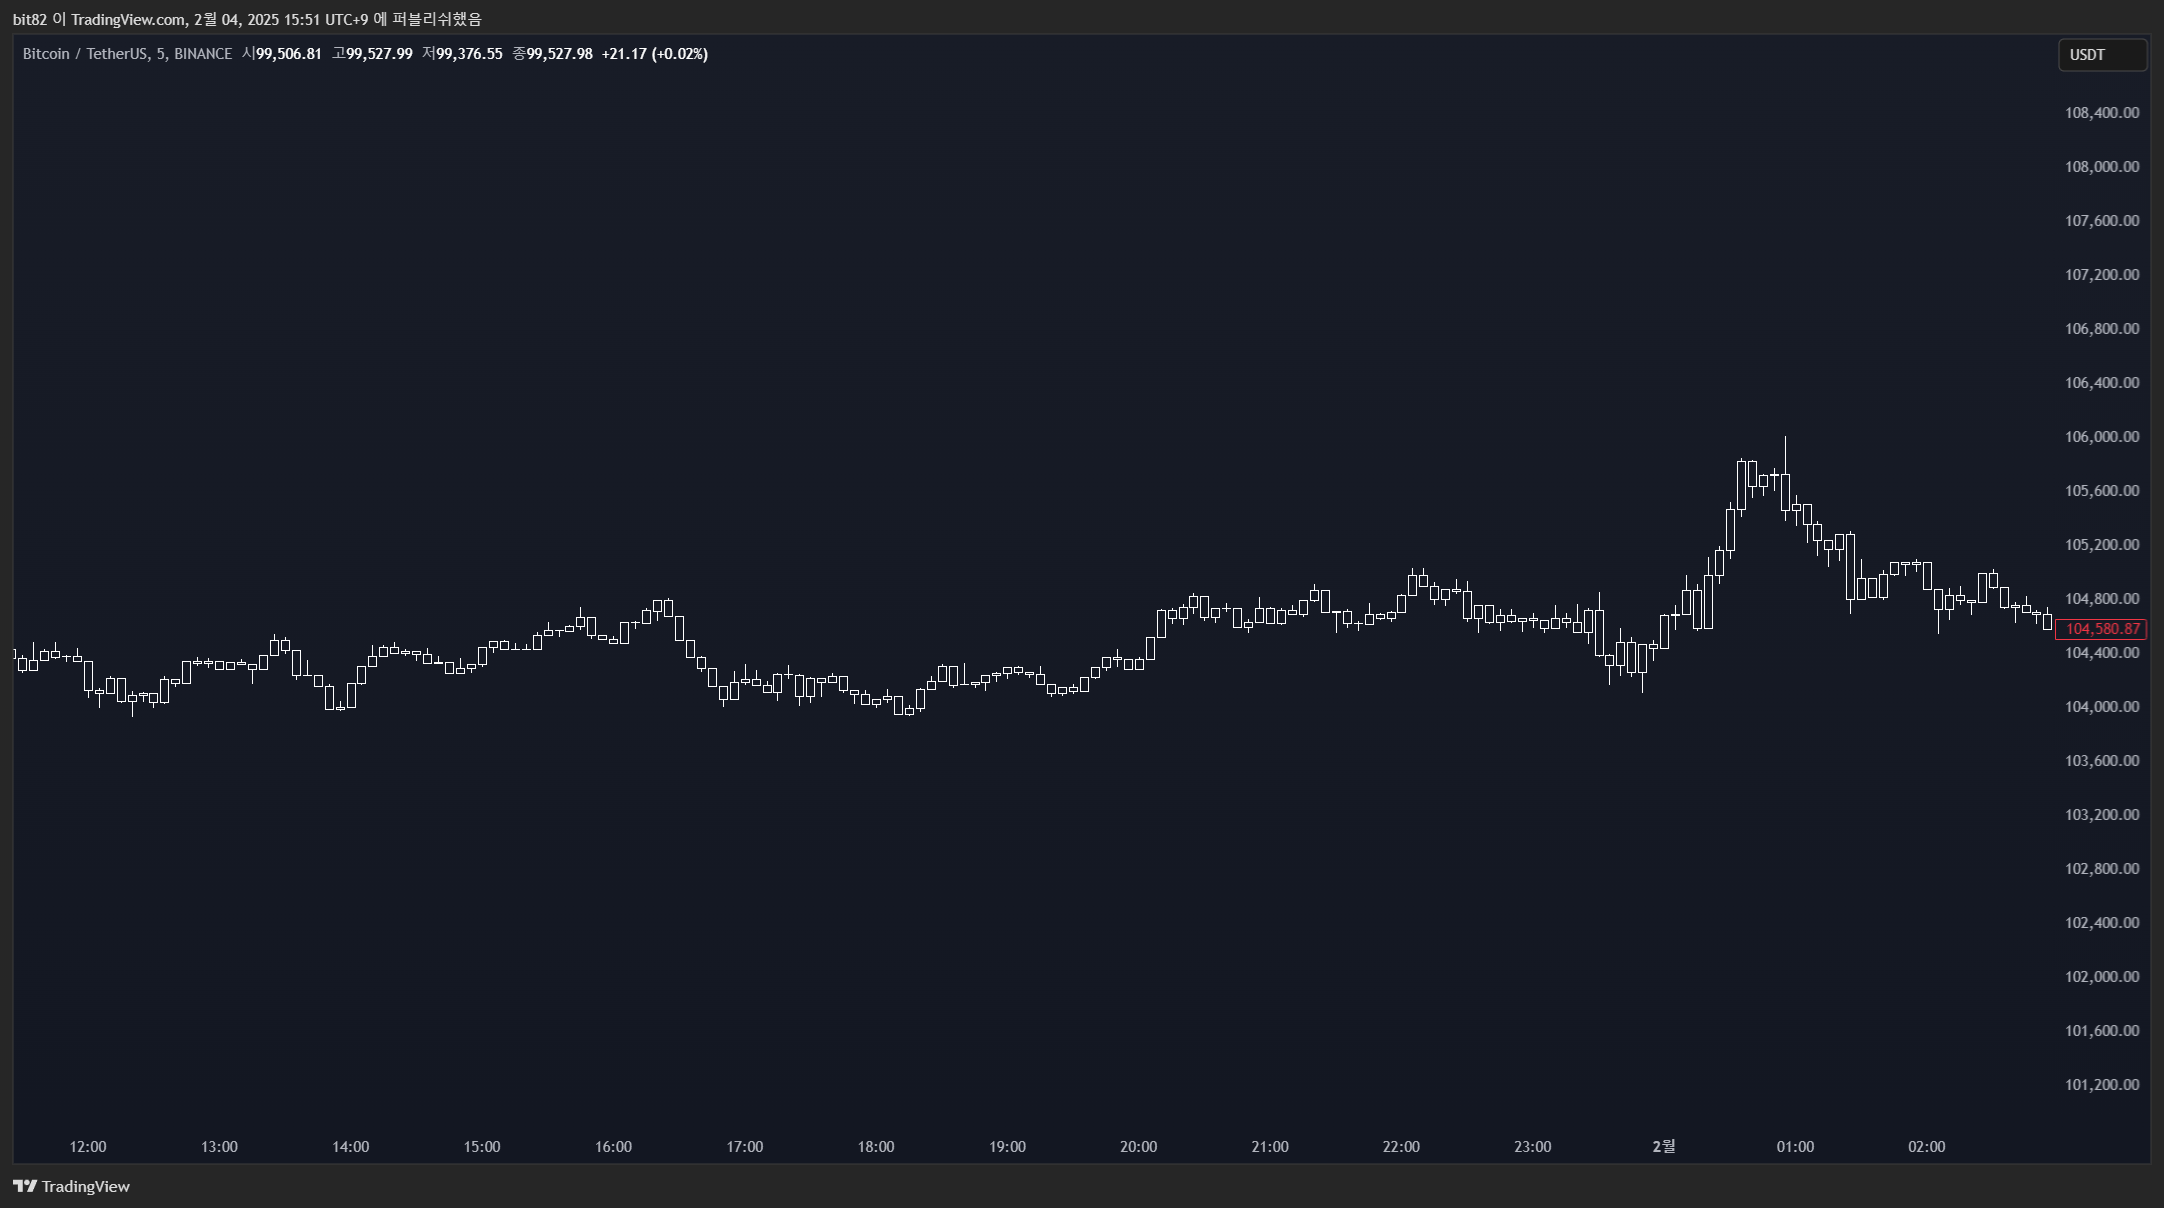Click the 105,600.00 price axis label
2164x1208 pixels.
click(x=2102, y=491)
